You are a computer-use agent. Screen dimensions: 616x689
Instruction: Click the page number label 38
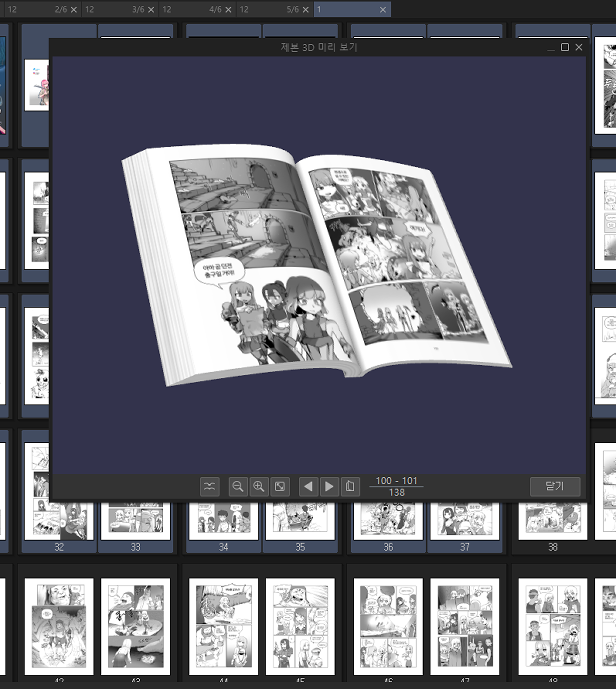(553, 547)
